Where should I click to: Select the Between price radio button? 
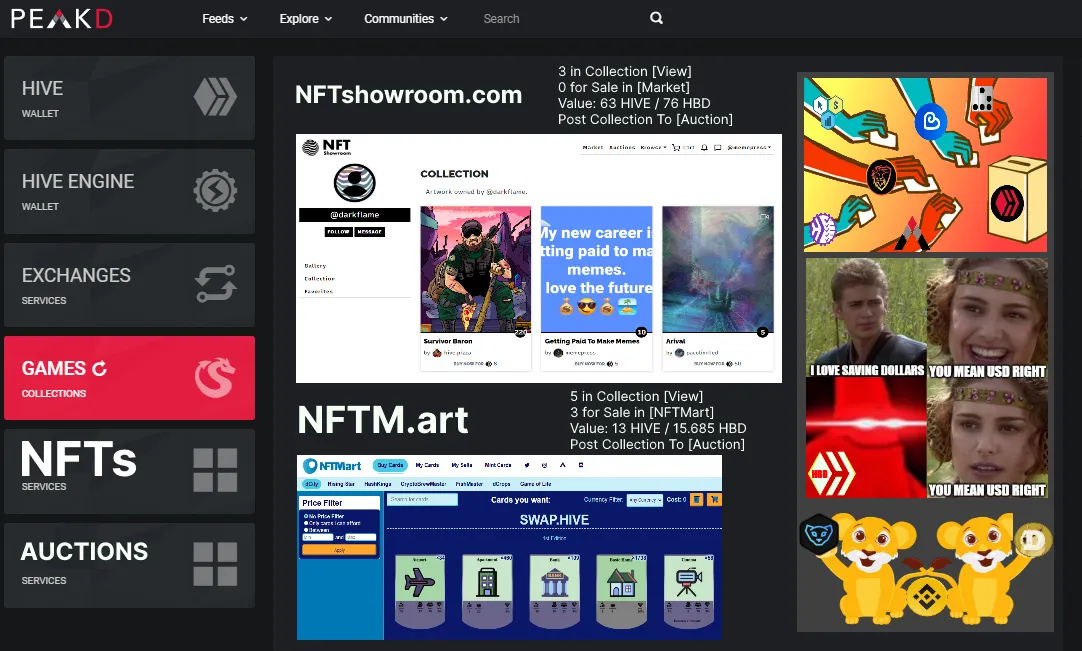pyautogui.click(x=306, y=530)
